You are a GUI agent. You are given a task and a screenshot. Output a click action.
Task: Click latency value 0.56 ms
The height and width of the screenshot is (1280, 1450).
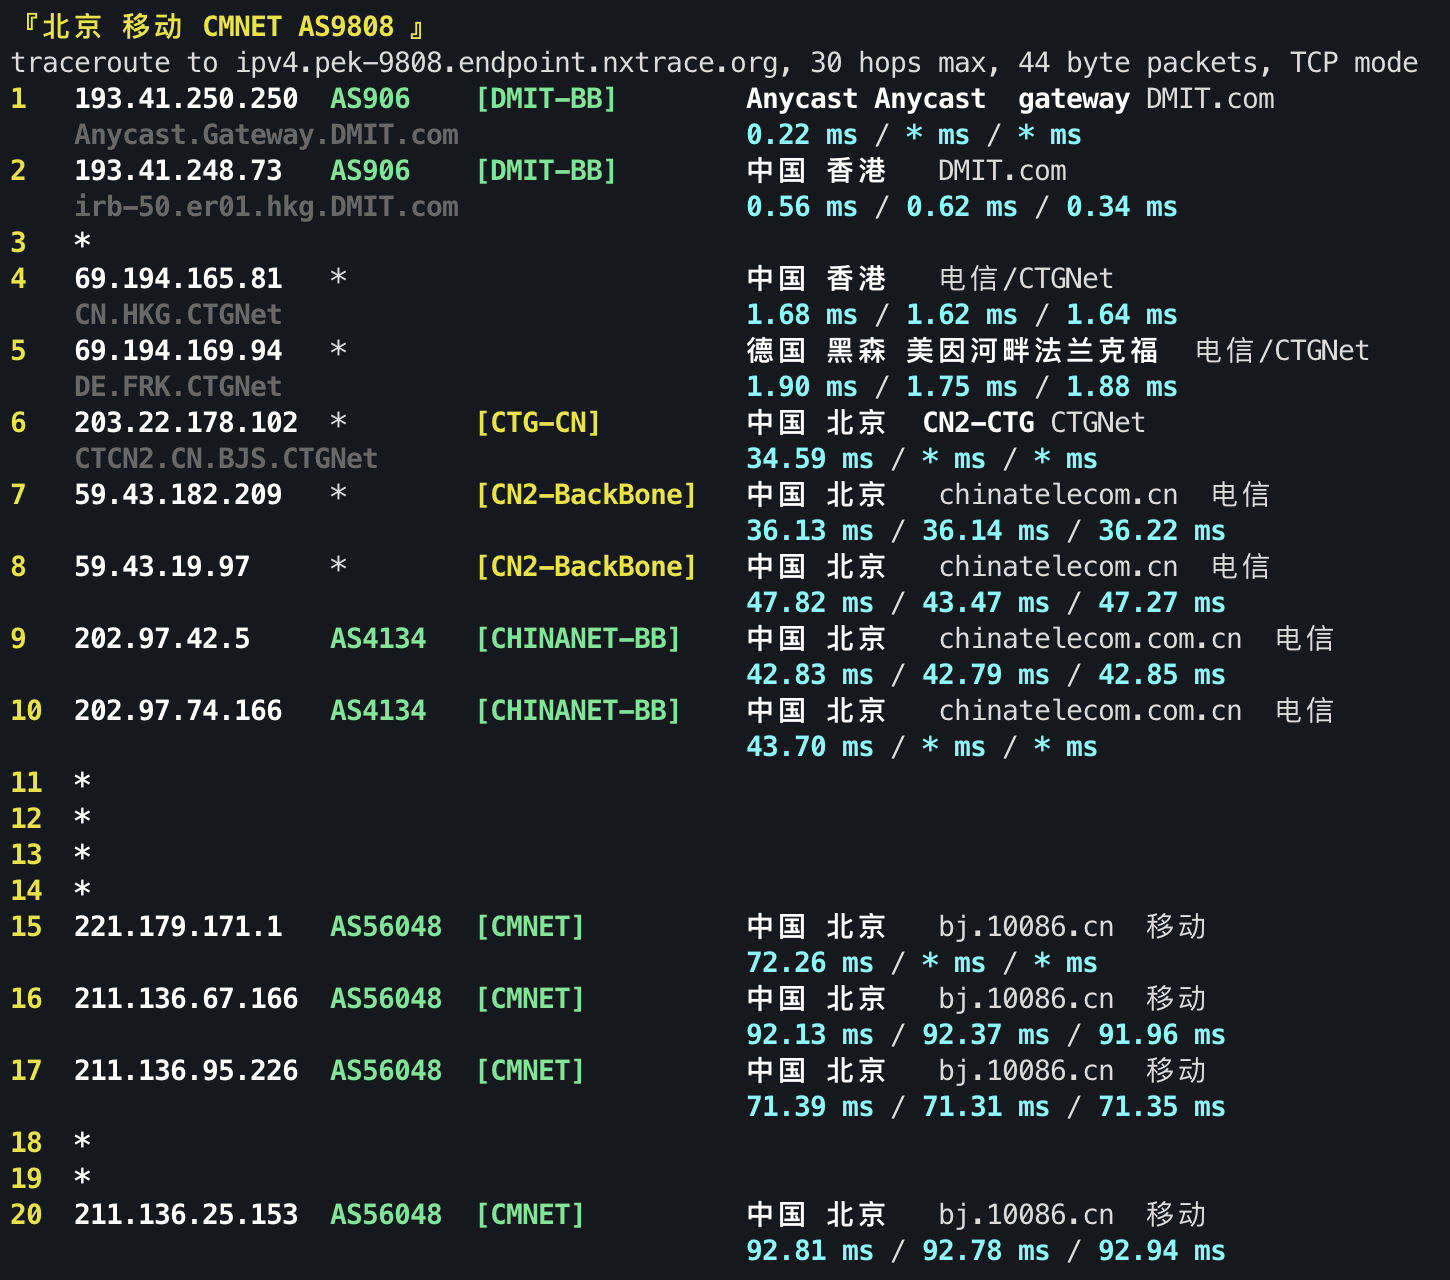(x=802, y=207)
